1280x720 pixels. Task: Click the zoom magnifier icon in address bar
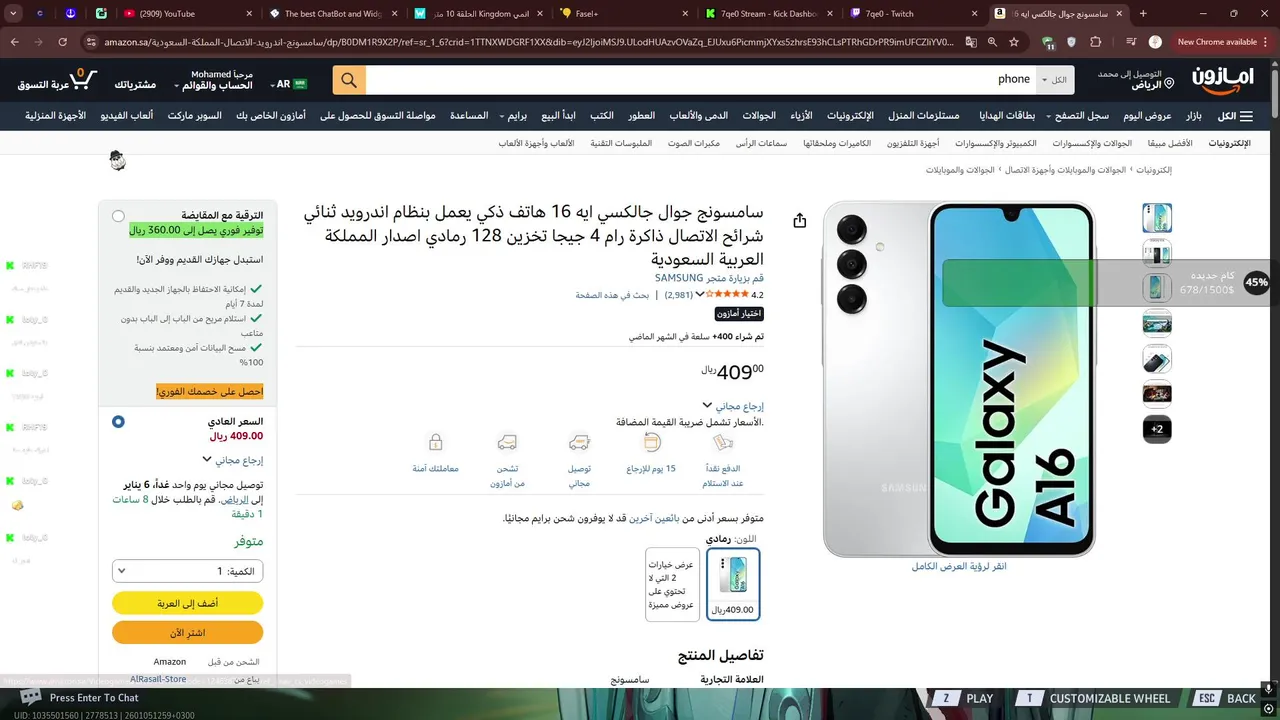(992, 42)
